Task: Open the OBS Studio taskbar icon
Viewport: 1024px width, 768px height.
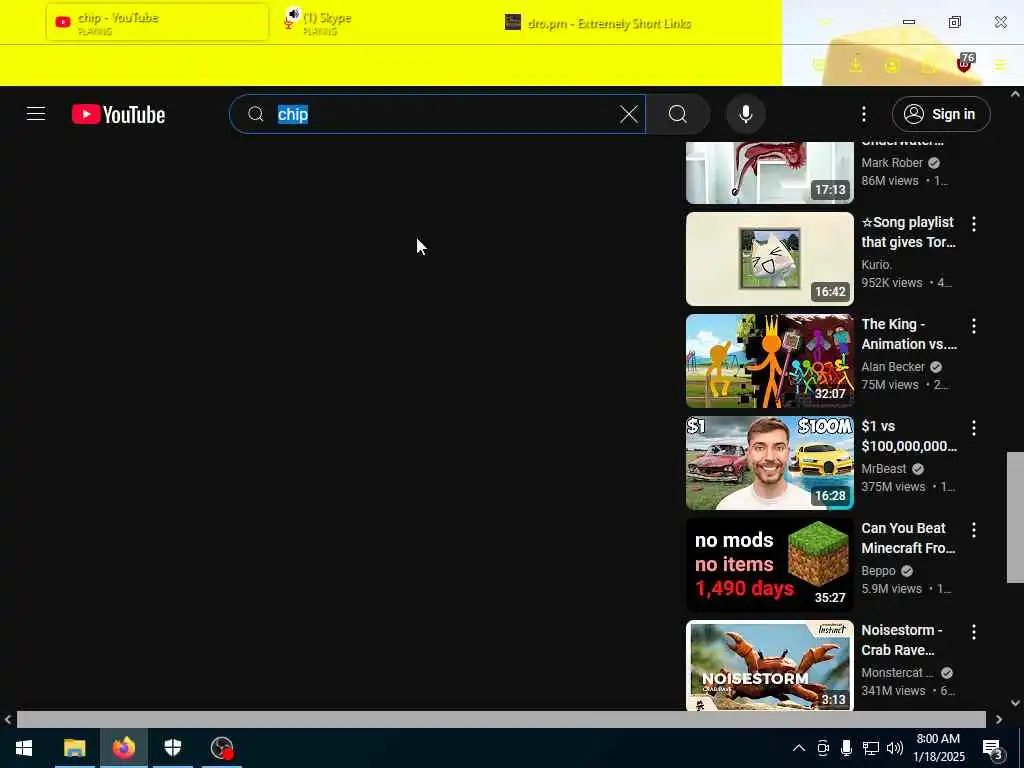Action: point(222,748)
